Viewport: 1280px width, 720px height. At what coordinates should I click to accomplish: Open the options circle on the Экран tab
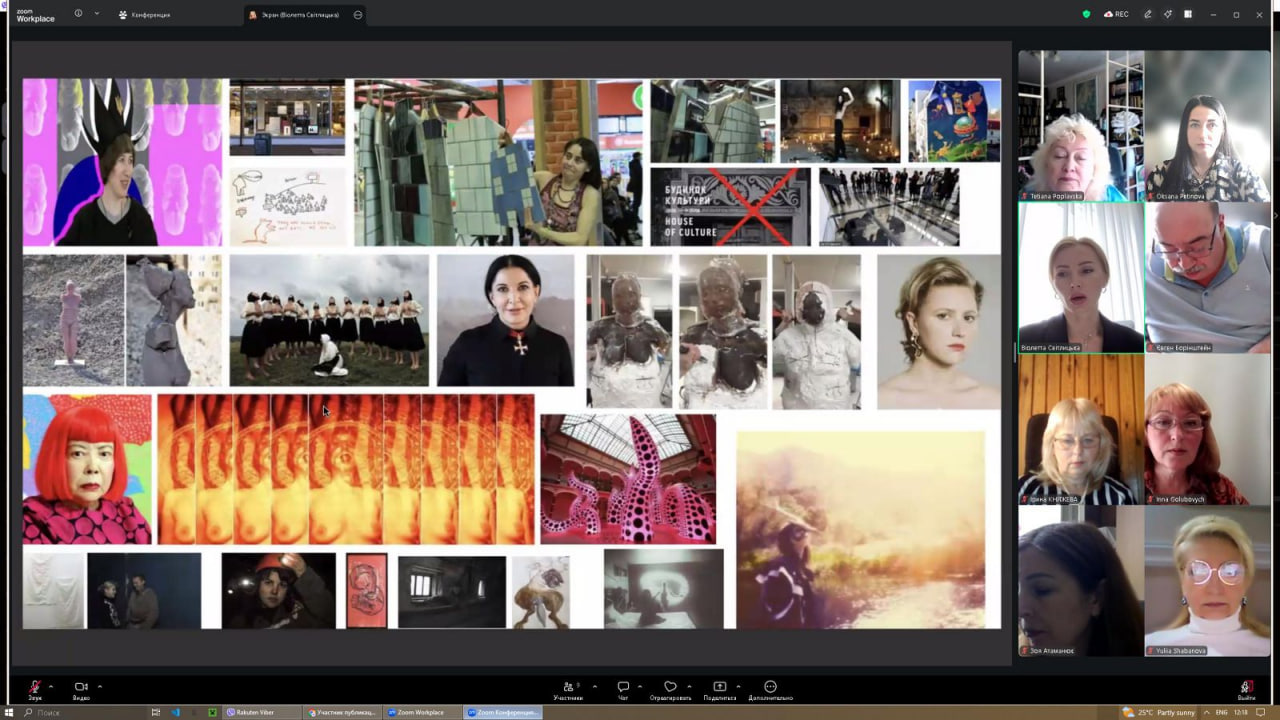[358, 15]
